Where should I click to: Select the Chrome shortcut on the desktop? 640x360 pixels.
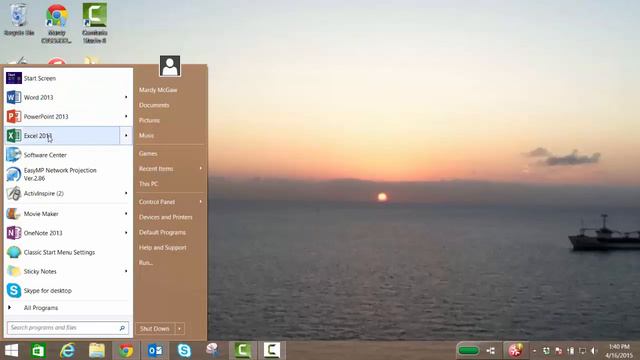tap(57, 24)
